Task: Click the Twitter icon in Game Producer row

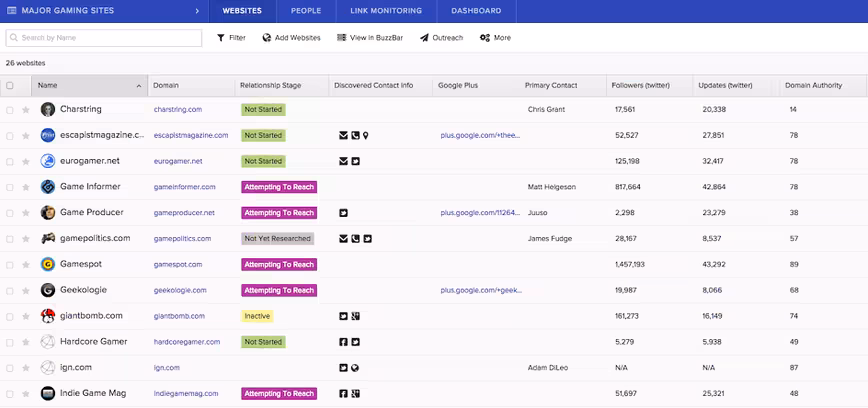Action: 343,213
